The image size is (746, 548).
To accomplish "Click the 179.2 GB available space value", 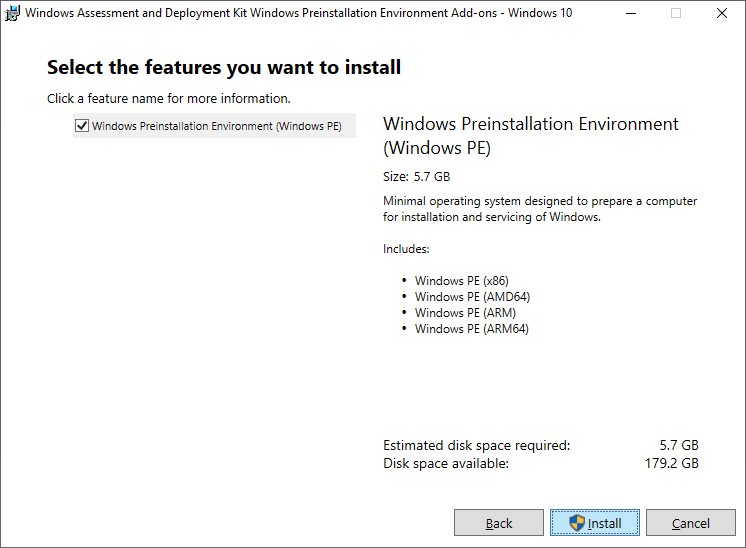I will (x=670, y=463).
